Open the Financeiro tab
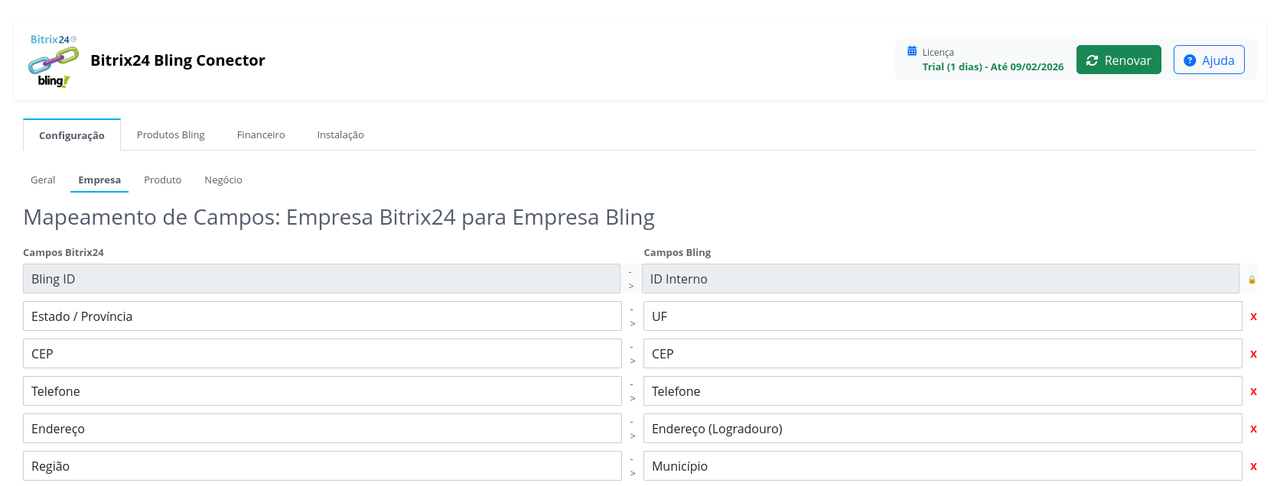 click(260, 135)
